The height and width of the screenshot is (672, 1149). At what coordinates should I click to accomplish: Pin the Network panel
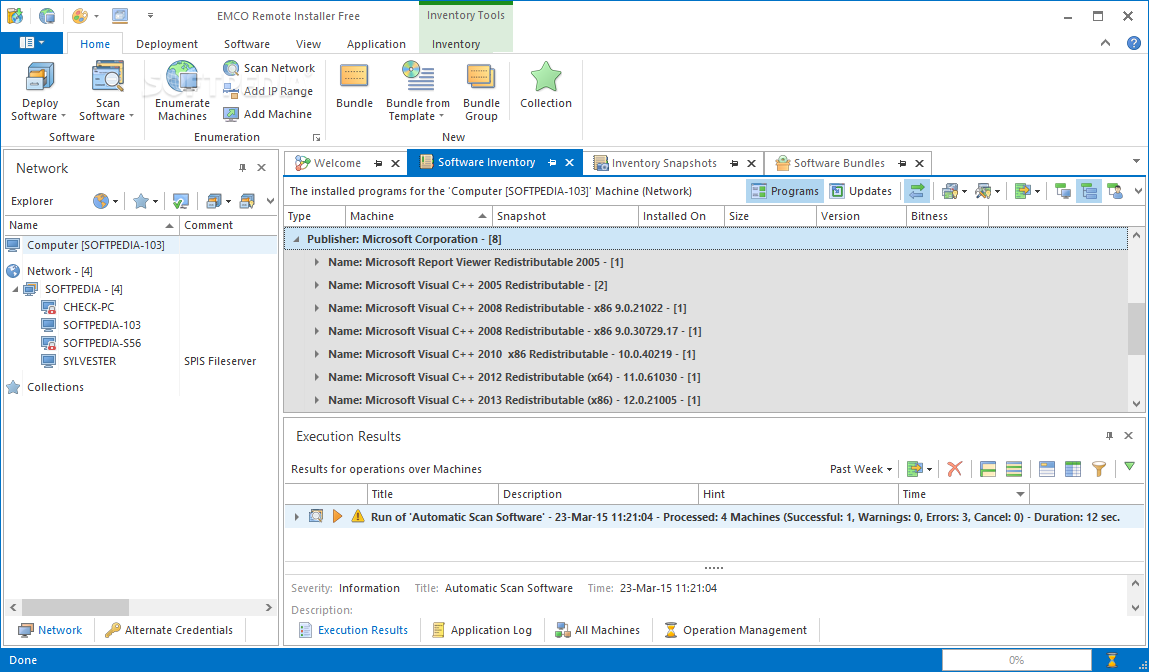tap(243, 168)
